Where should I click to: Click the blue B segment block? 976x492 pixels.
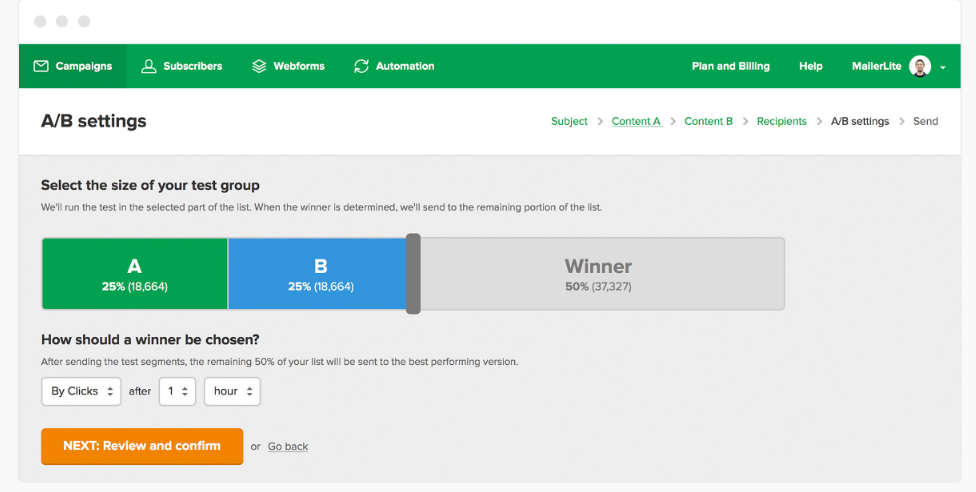pos(318,273)
